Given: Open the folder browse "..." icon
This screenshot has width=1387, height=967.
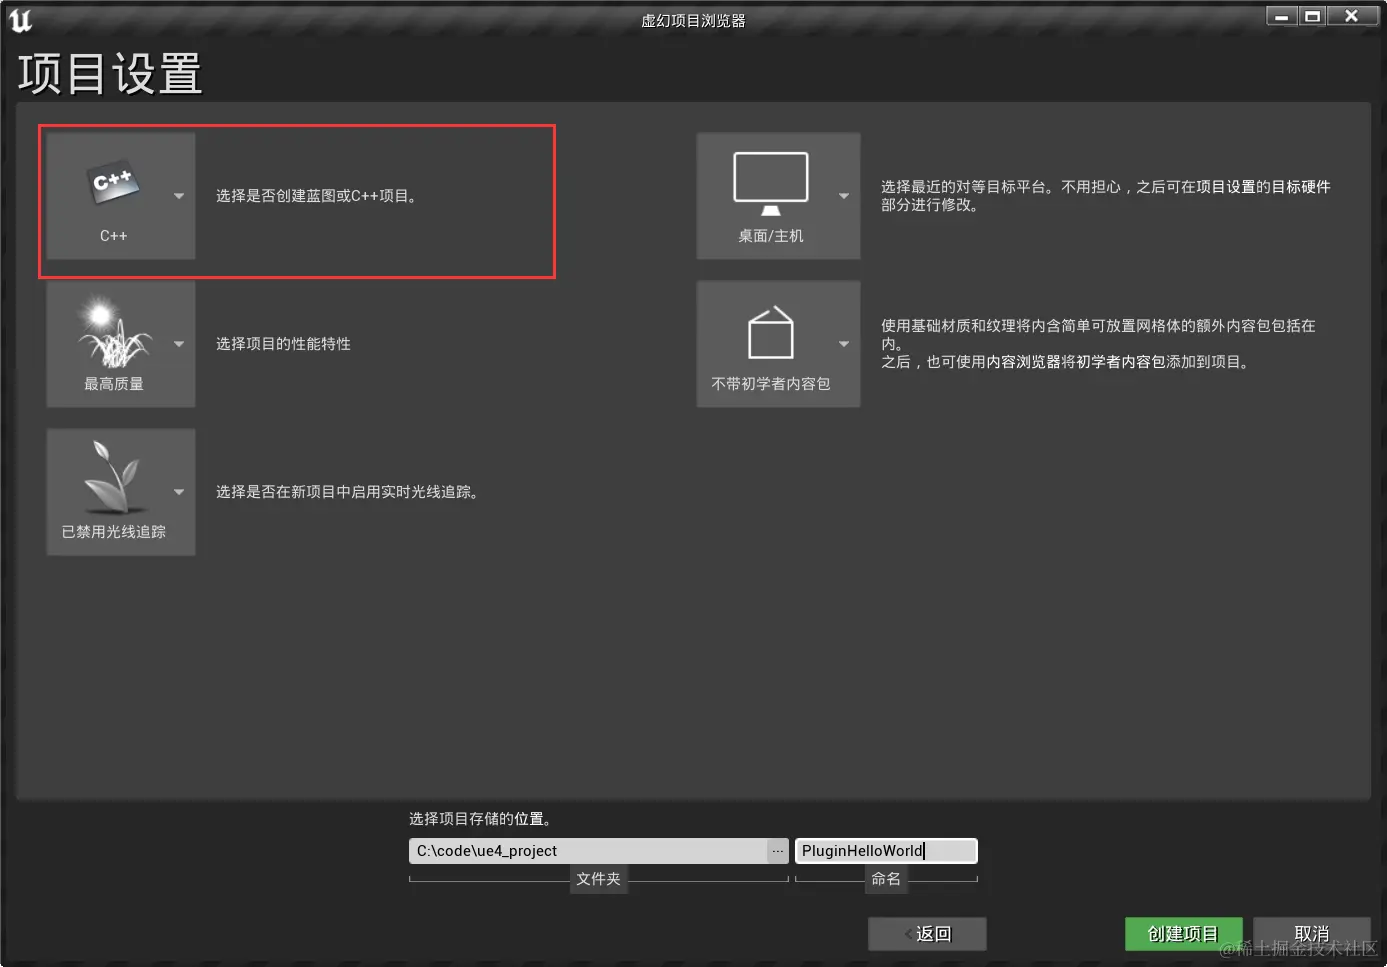Looking at the screenshot, I should [x=778, y=850].
